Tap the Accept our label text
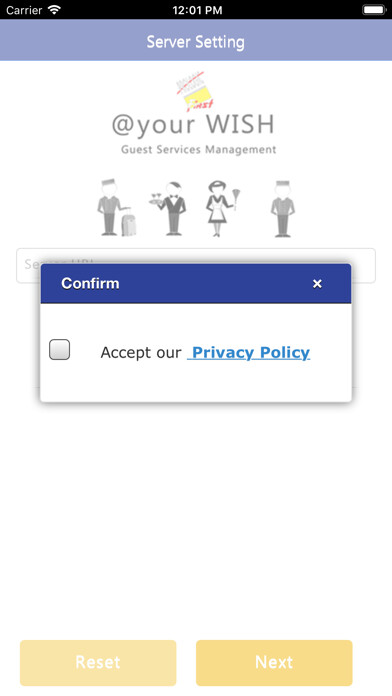Image resolution: width=392 pixels, height=696 pixels. [141, 352]
